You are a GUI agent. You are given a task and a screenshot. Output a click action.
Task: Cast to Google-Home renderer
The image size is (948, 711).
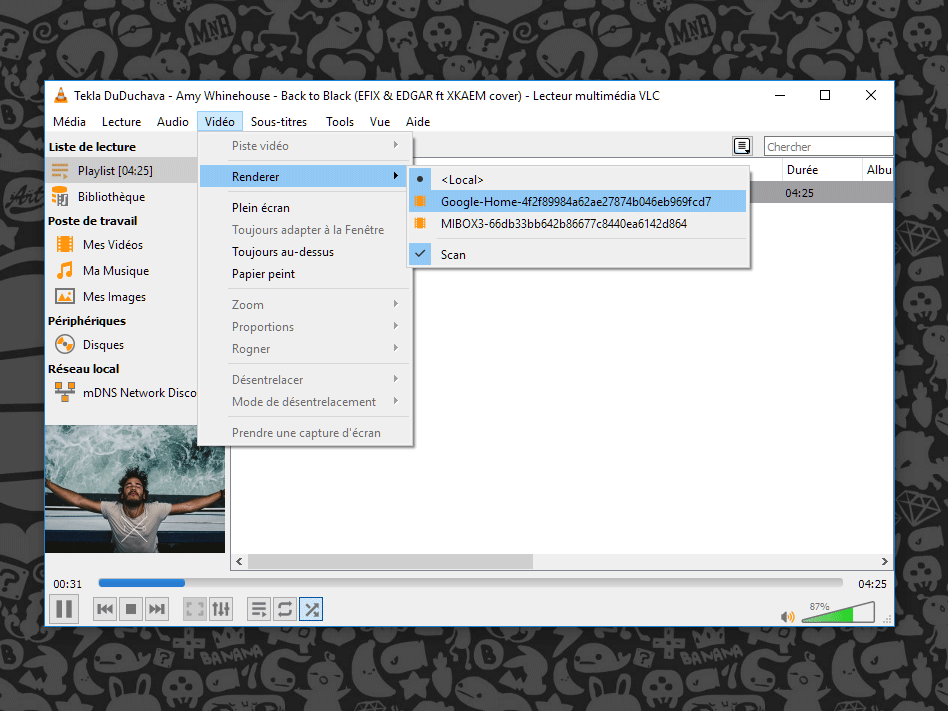tap(579, 201)
